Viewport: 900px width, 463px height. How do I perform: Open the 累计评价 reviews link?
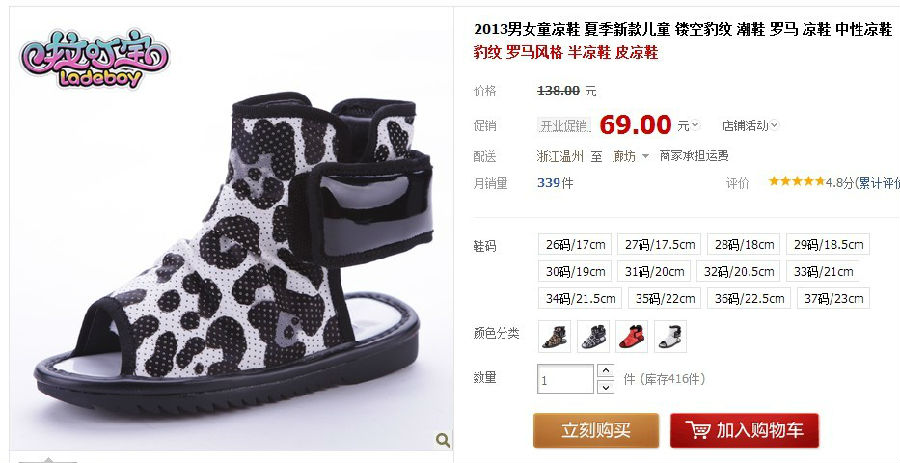879,183
